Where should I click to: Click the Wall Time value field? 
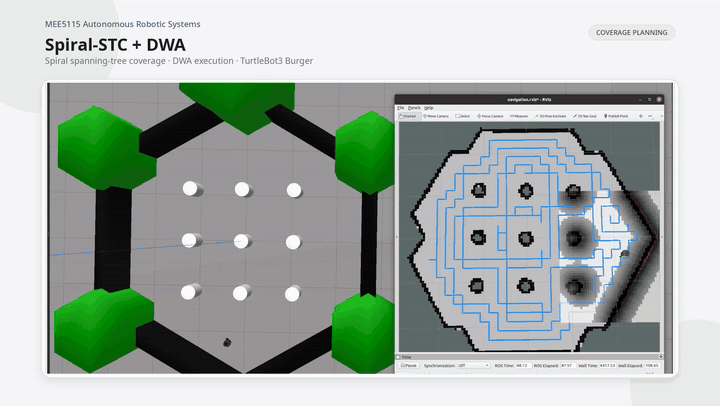[608, 366]
